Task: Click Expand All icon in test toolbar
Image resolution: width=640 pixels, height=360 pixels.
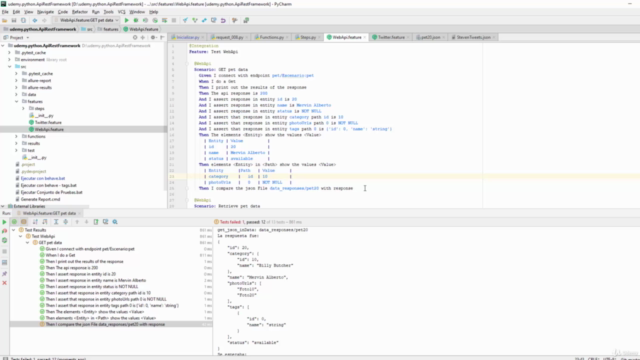Action: pyautogui.click(x=56, y=222)
